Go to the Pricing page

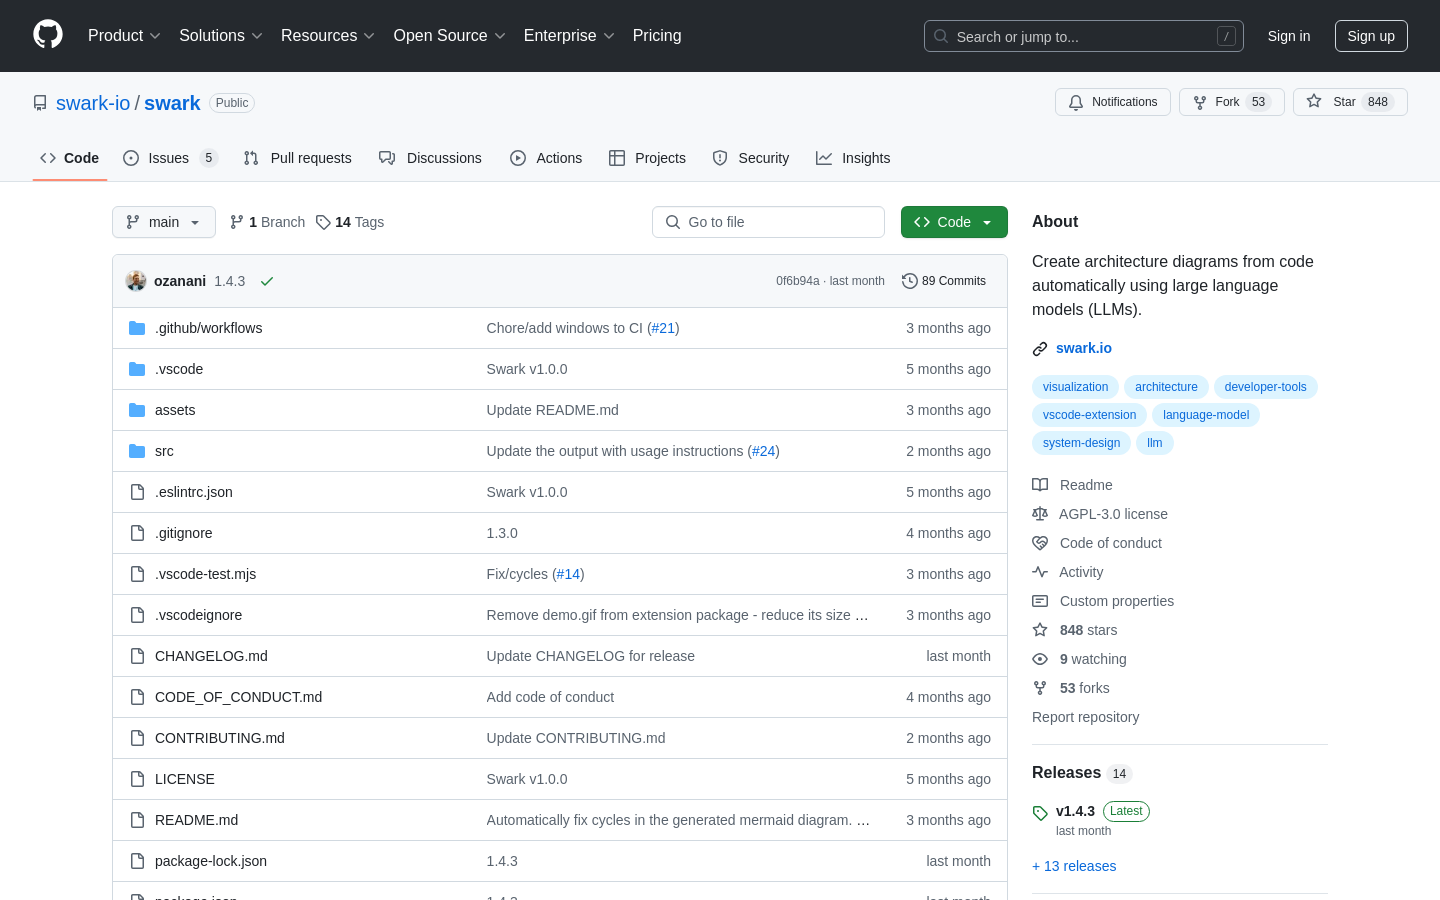click(x=657, y=36)
